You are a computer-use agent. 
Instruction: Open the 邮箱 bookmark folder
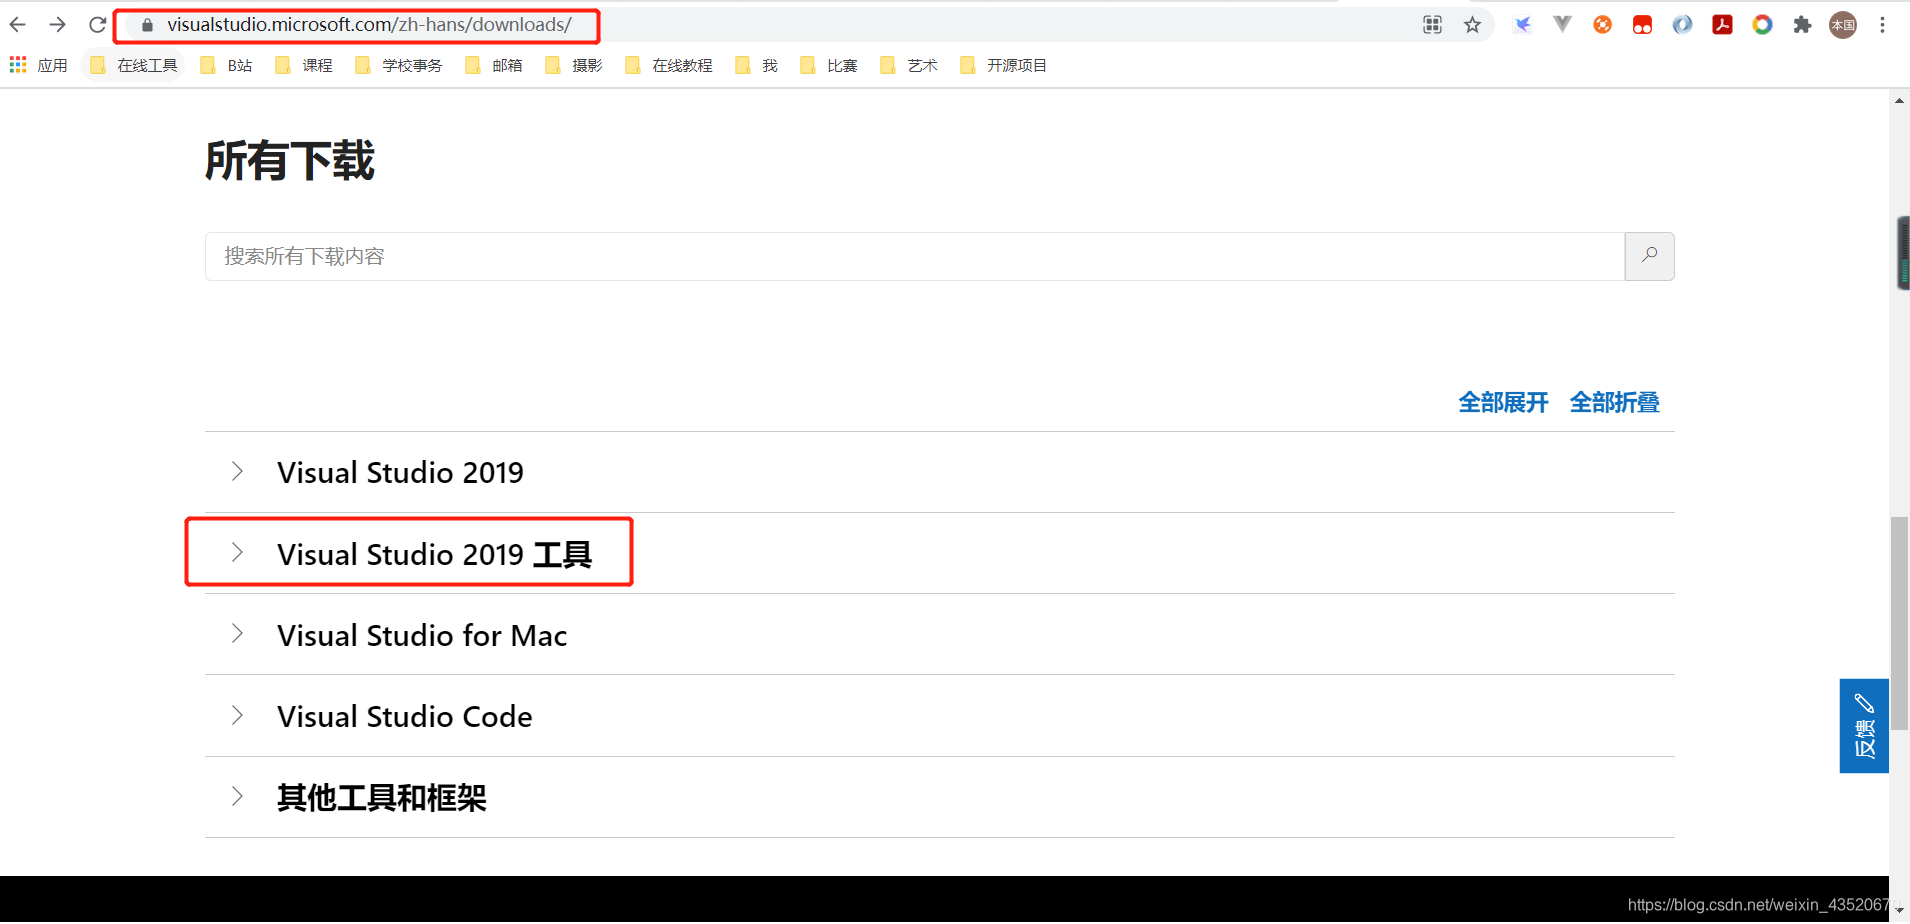point(494,65)
